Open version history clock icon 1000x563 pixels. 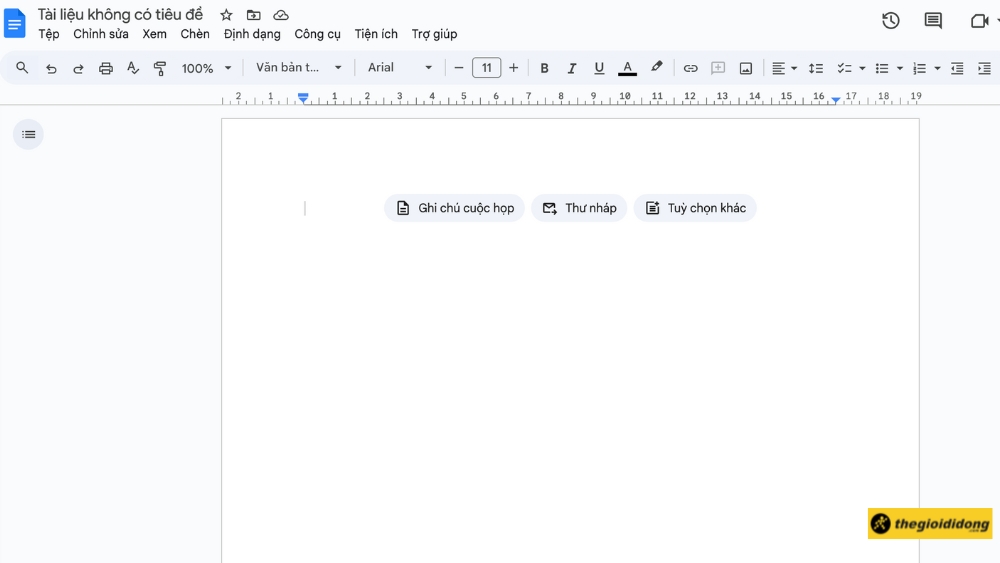(x=890, y=21)
